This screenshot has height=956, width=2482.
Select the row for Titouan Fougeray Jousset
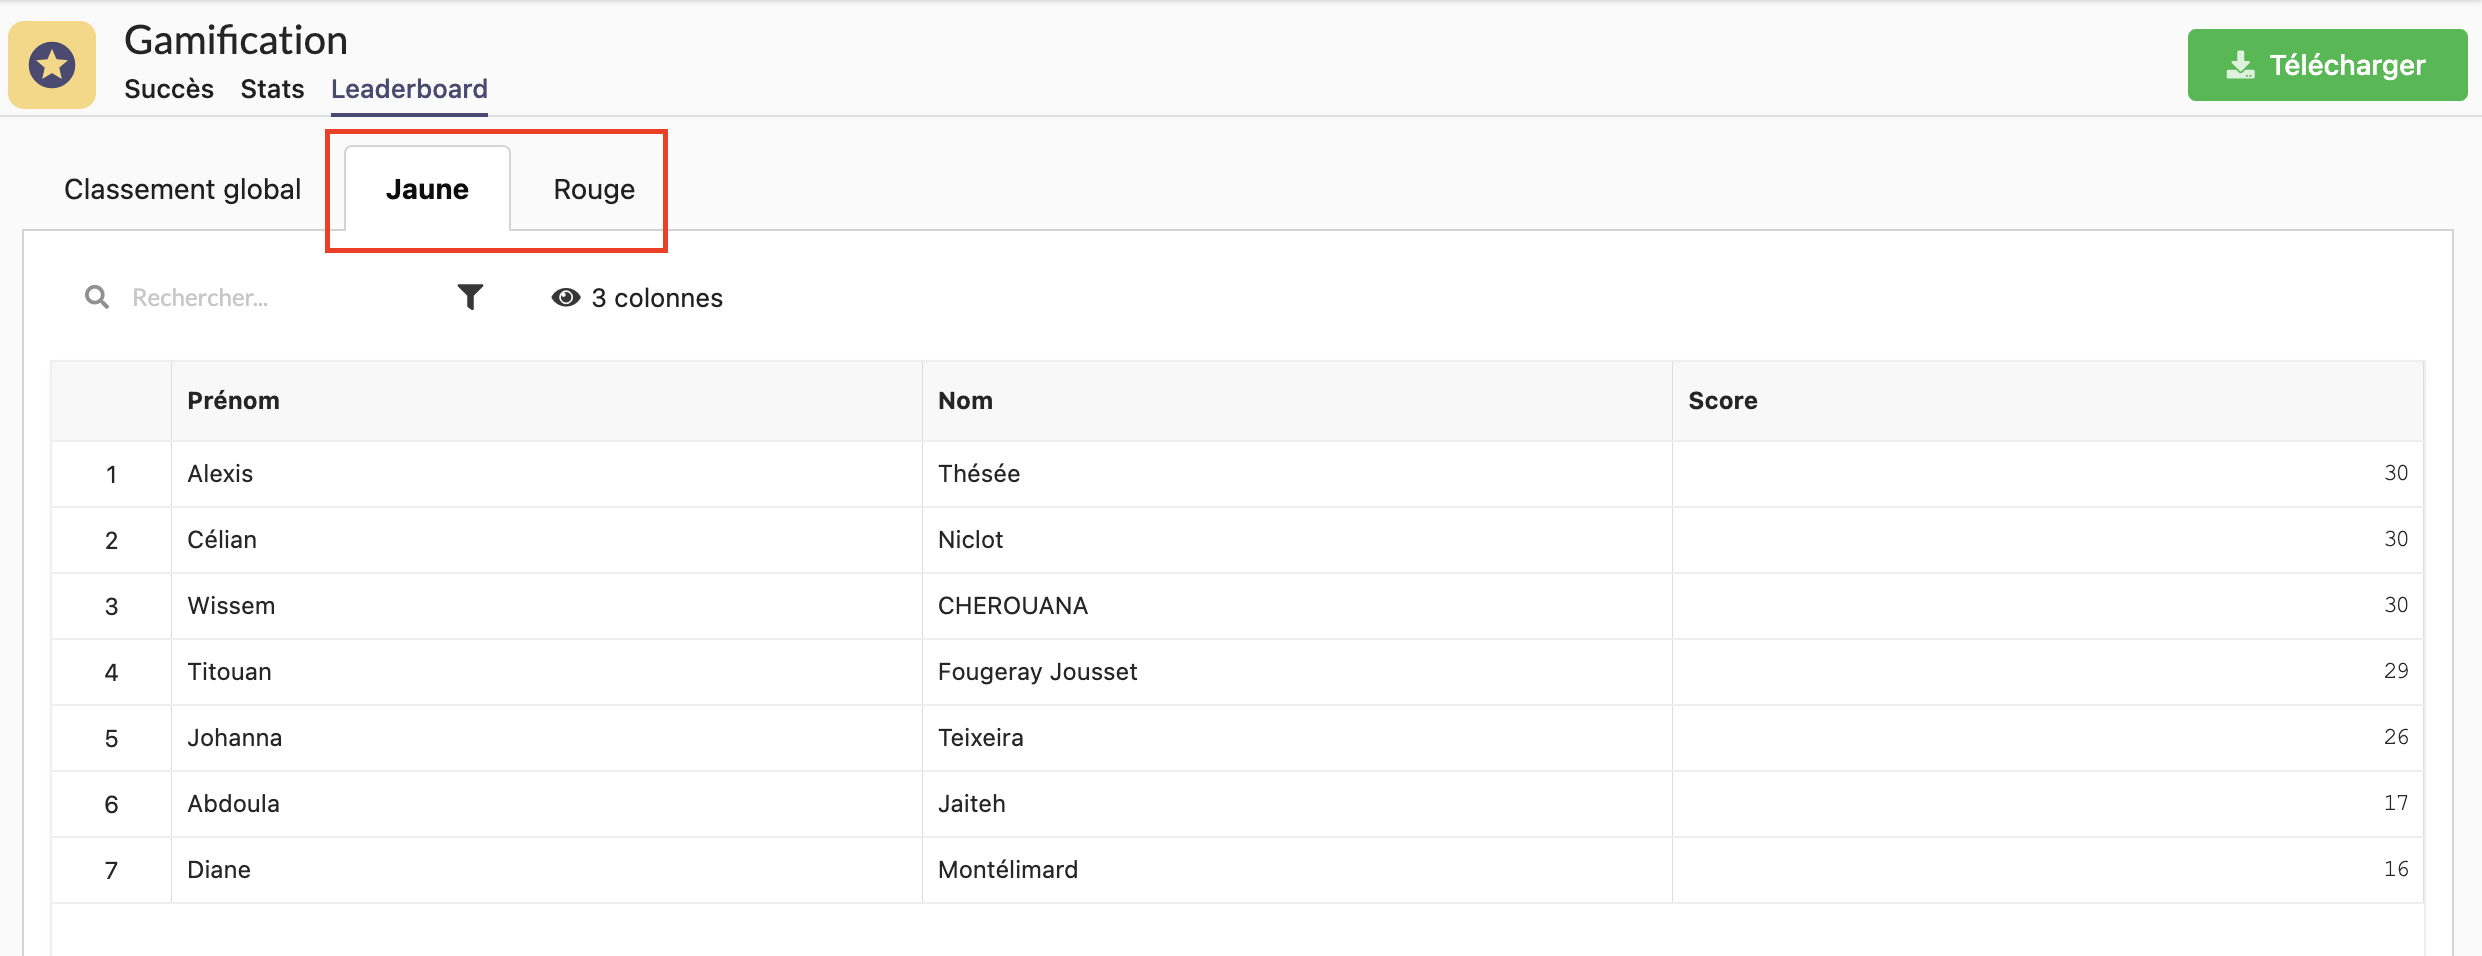click(x=1237, y=672)
